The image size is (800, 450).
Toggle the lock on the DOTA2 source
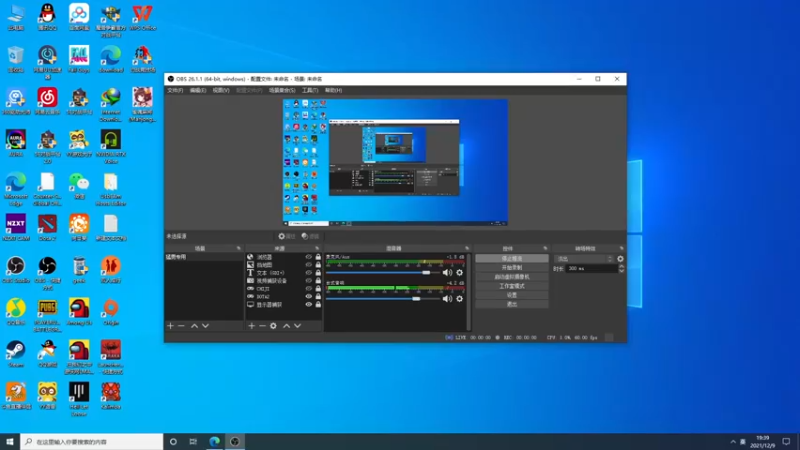coord(318,296)
